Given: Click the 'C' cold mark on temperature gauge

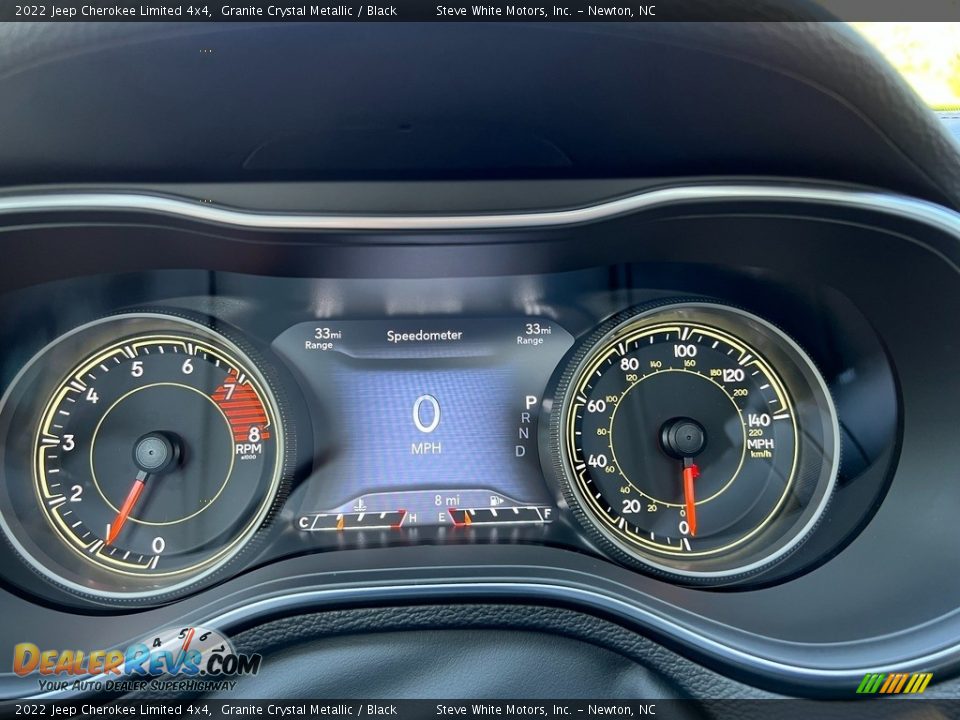Looking at the screenshot, I should 304,523.
